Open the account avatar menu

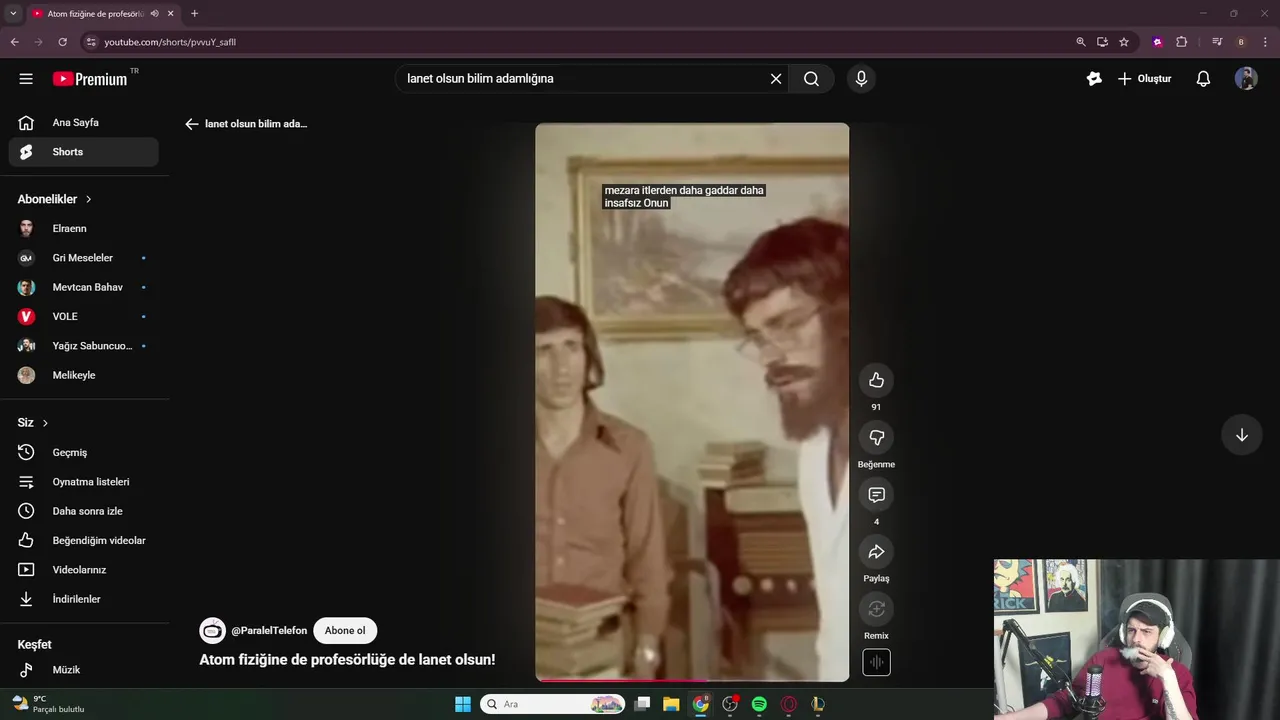pyautogui.click(x=1246, y=79)
